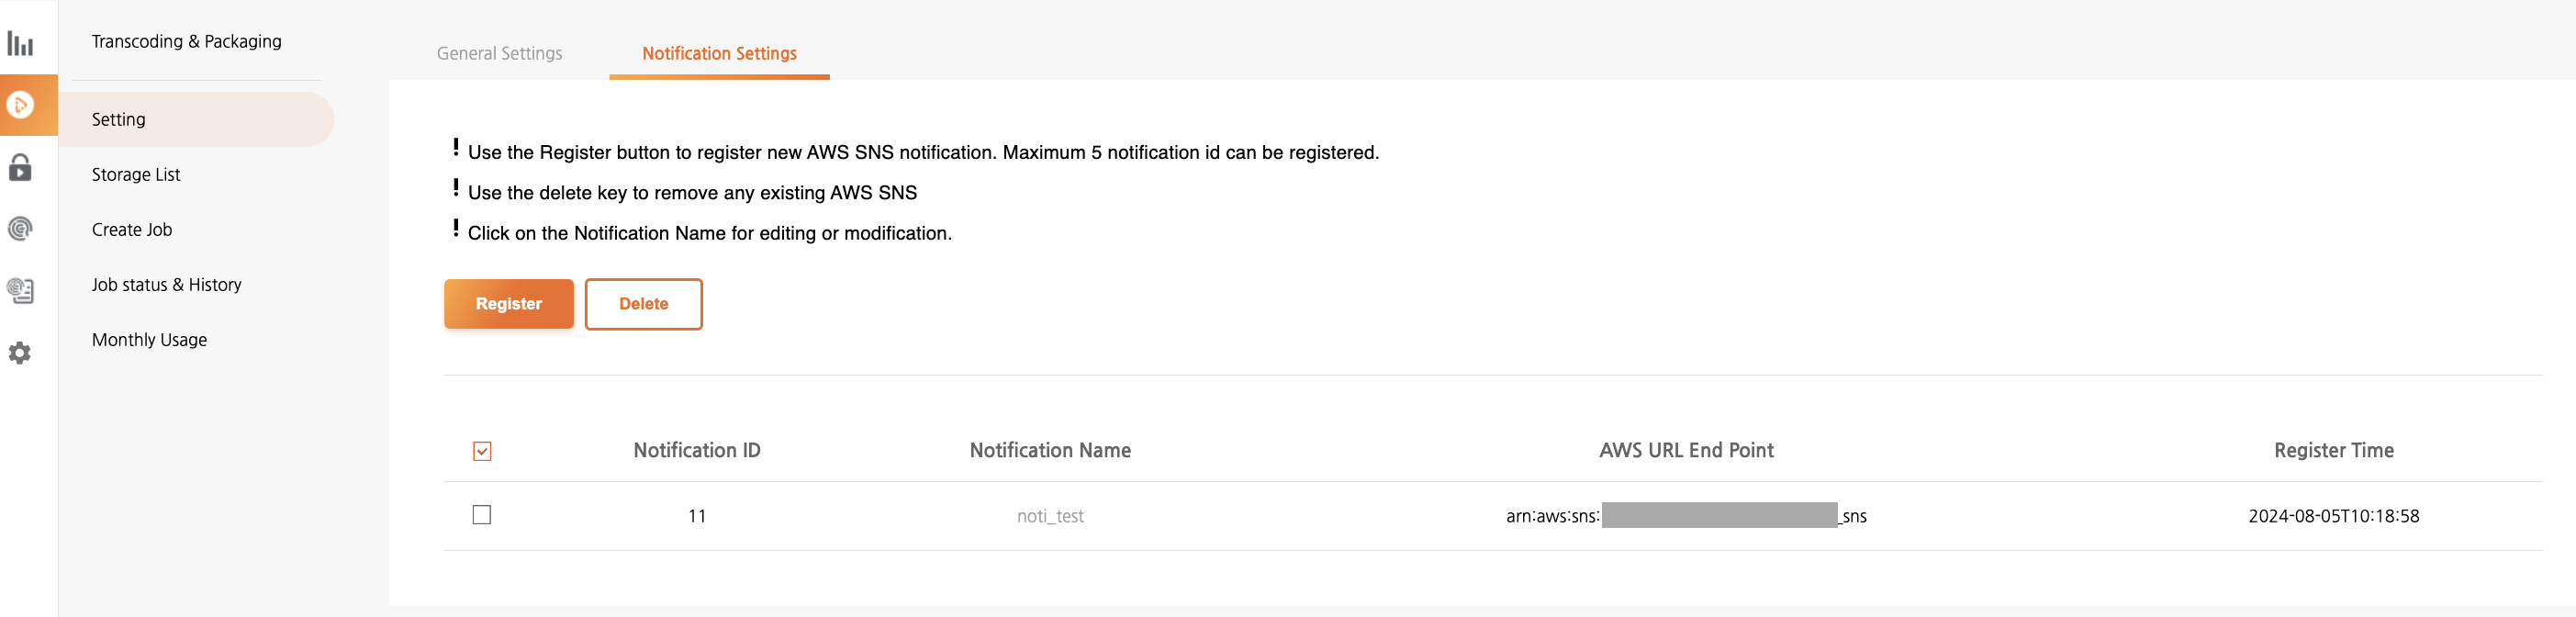
Task: Click the Register Time column header
Action: 2333,450
